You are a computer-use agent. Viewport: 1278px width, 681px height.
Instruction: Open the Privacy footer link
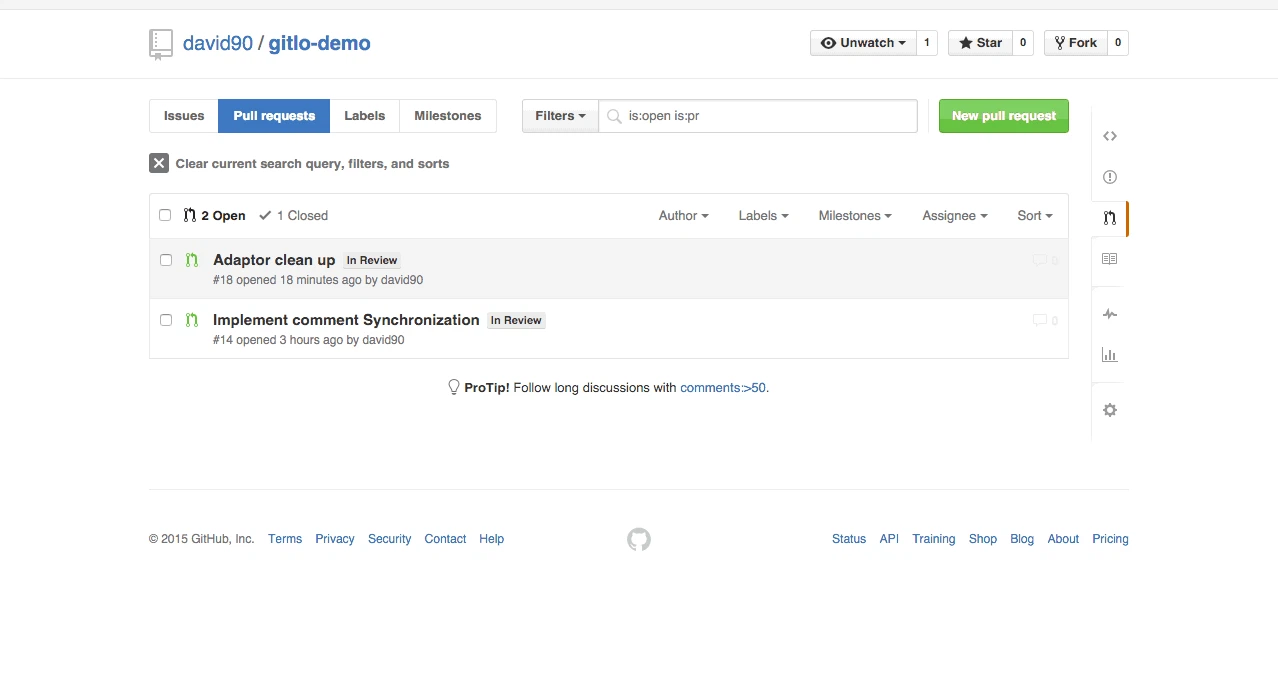[x=335, y=539]
